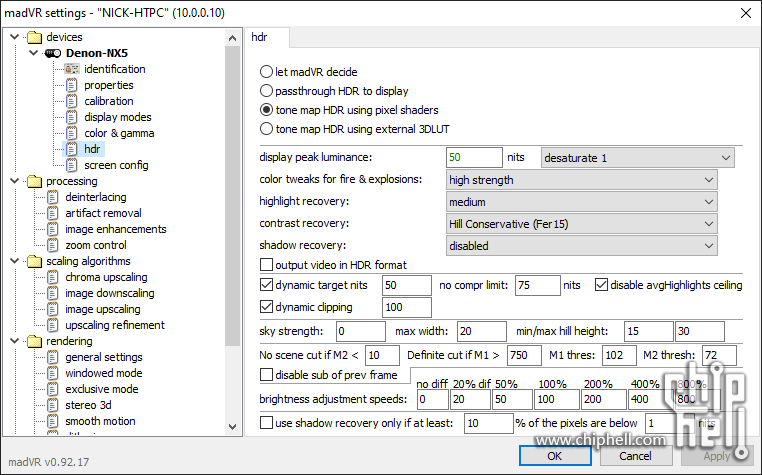
Task: Click the image enhancements page icon
Action: (52, 229)
